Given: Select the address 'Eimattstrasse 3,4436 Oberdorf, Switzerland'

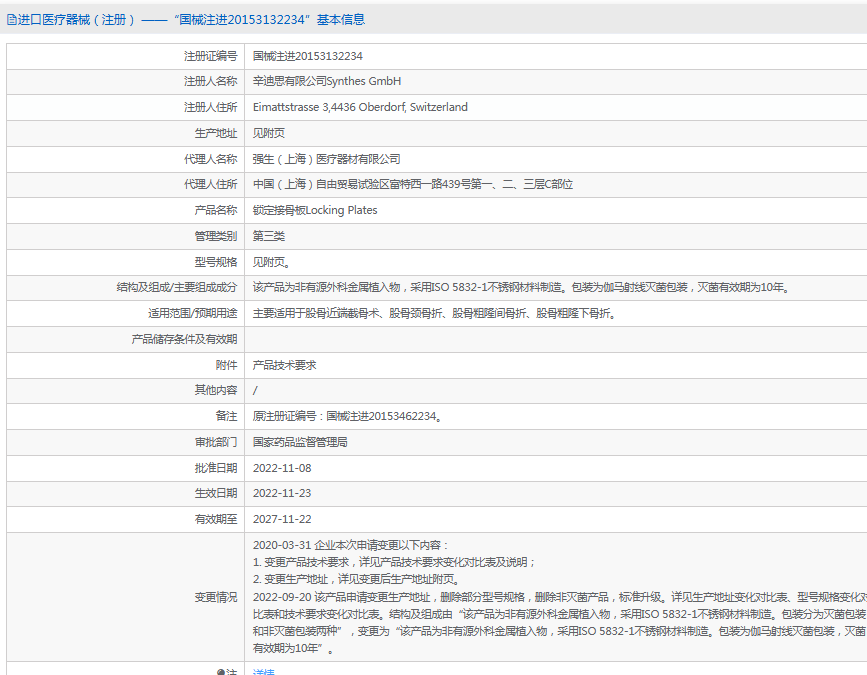Looking at the screenshot, I should 360,107.
